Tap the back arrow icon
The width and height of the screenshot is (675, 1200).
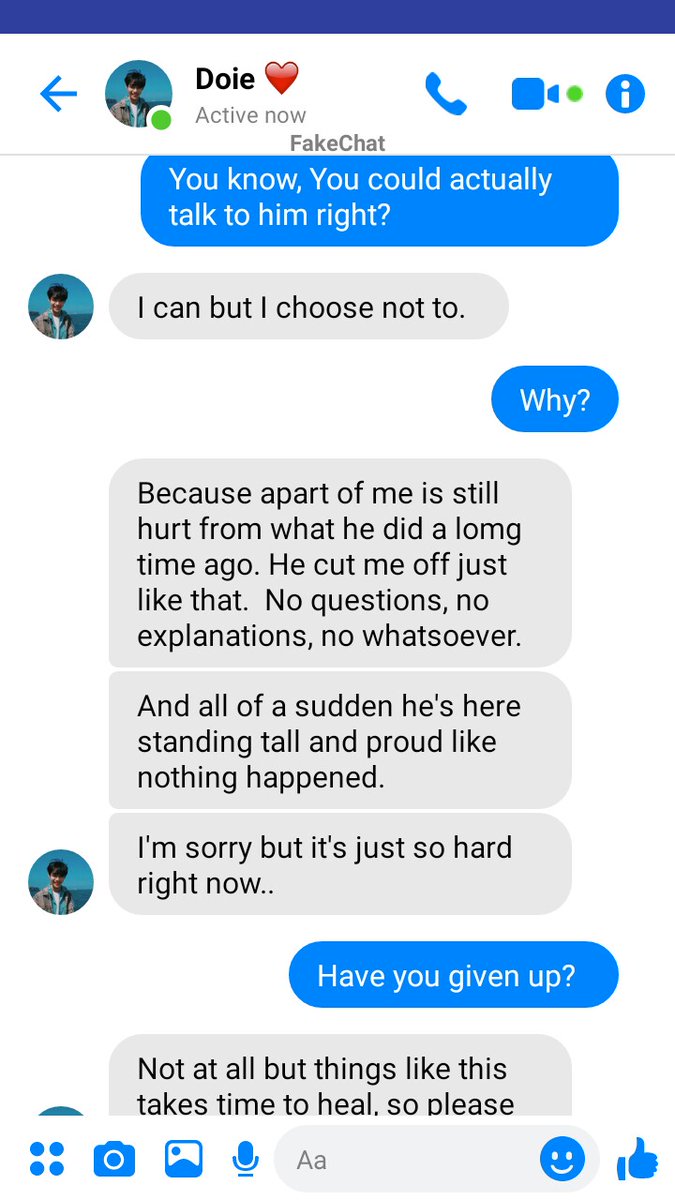coord(58,95)
